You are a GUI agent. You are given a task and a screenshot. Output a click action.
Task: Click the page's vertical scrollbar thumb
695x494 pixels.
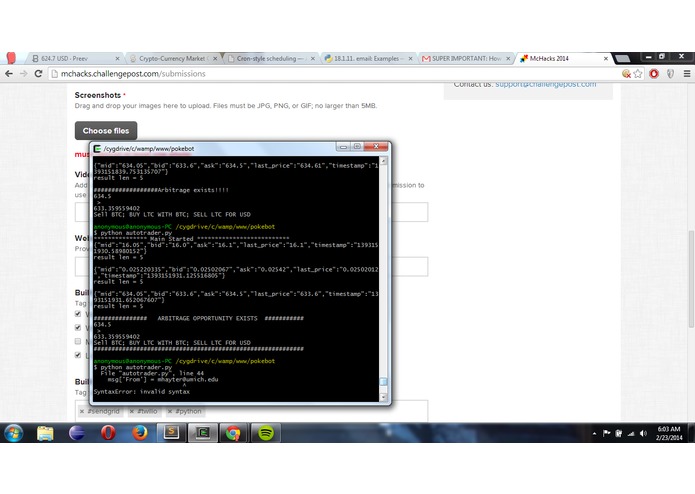pyautogui.click(x=691, y=279)
